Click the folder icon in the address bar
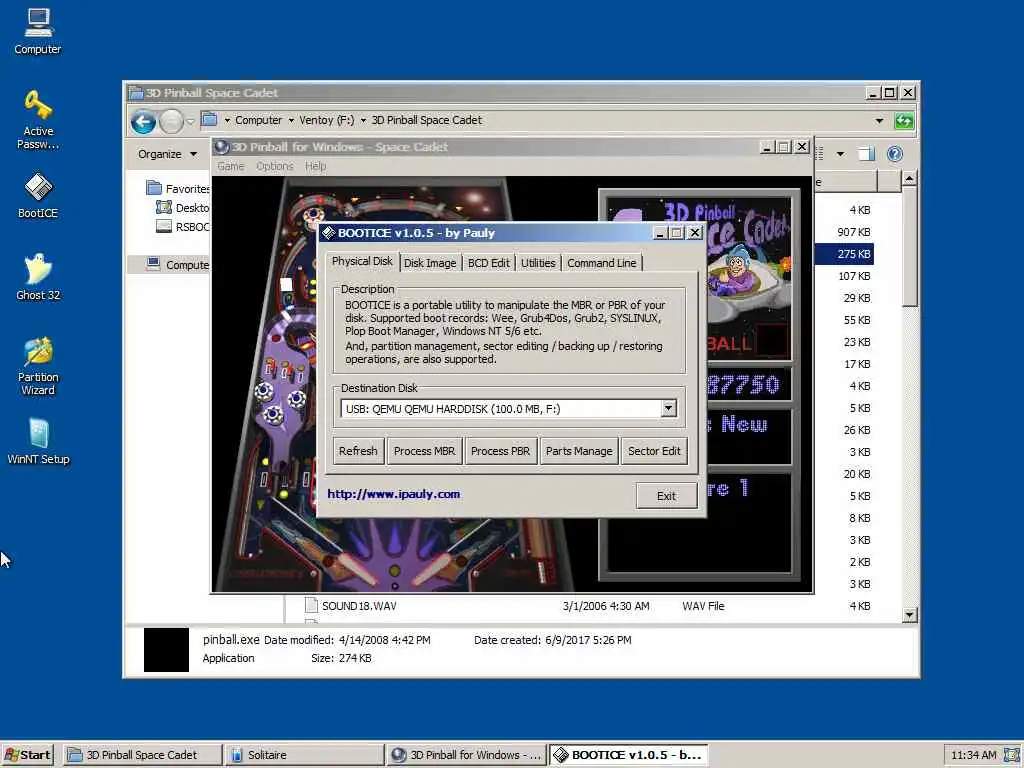Screen dimensions: 1024x768 [x=210, y=120]
